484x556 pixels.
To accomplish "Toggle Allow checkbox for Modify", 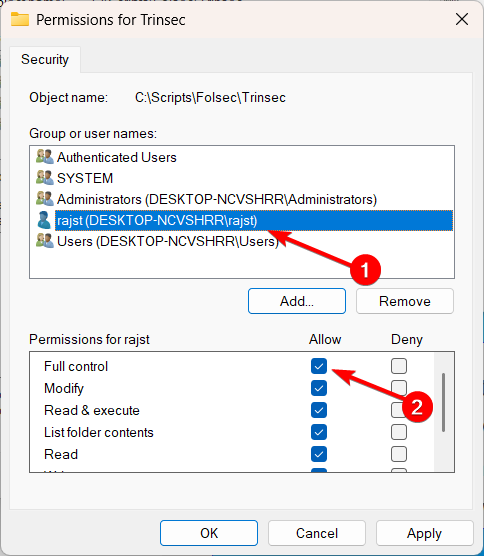I will [x=319, y=388].
